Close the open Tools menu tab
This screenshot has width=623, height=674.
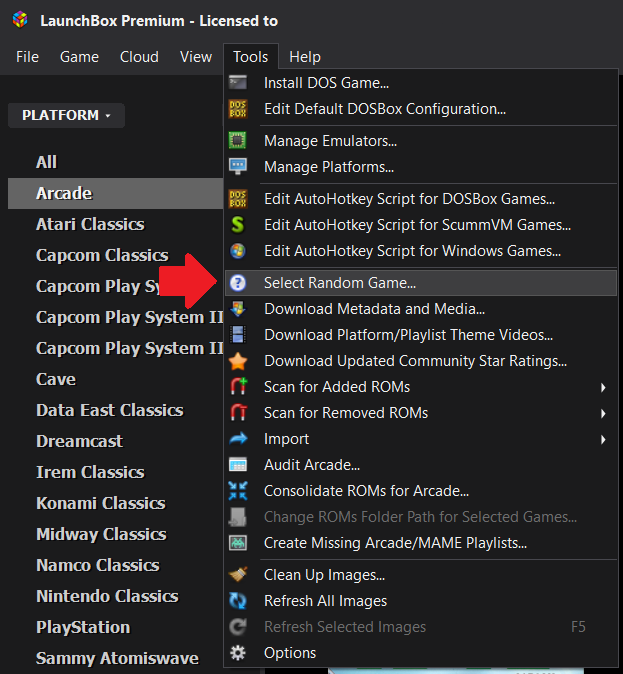(x=251, y=57)
